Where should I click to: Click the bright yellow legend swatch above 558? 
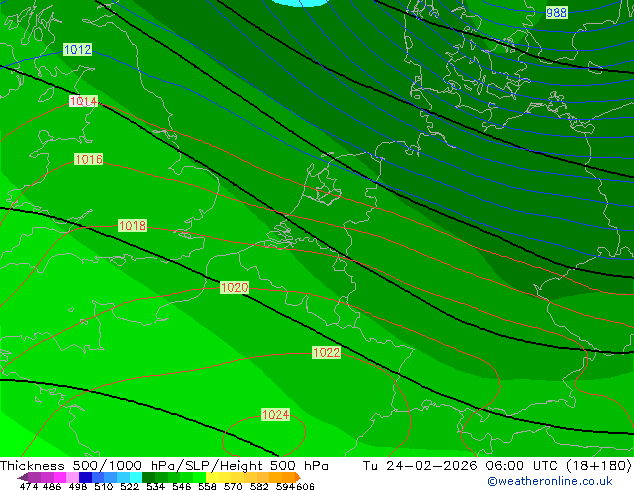pyautogui.click(x=212, y=477)
